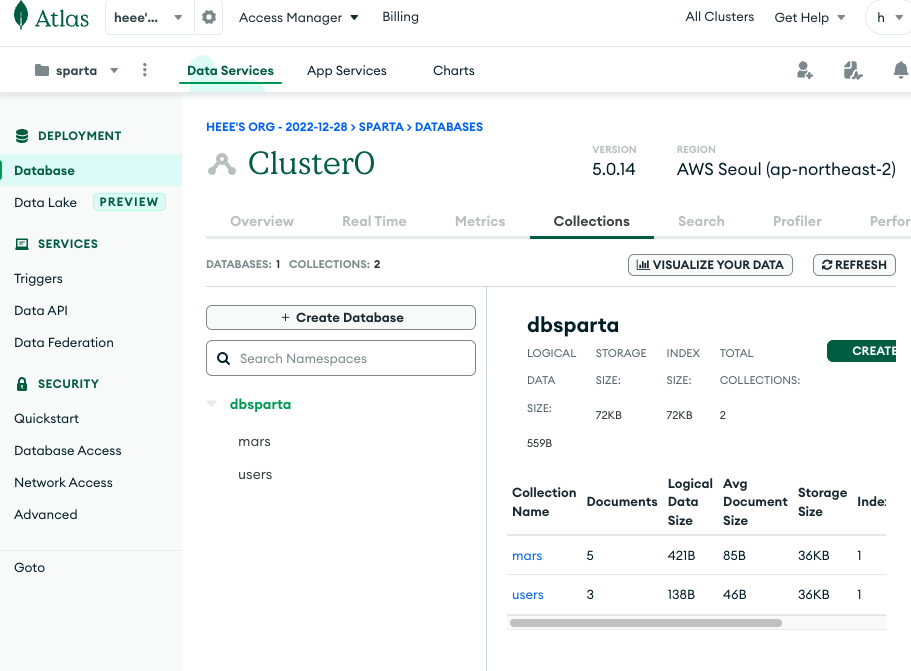Click the search magnifier icon in namespaces

pos(224,358)
